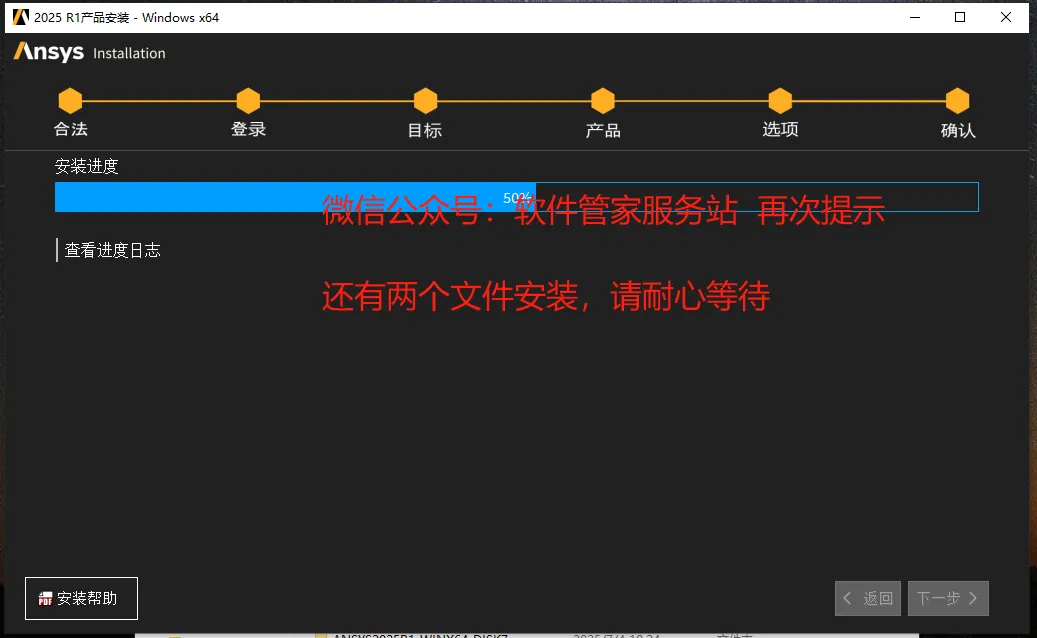Click the 选项 step hexagon

[x=780, y=100]
